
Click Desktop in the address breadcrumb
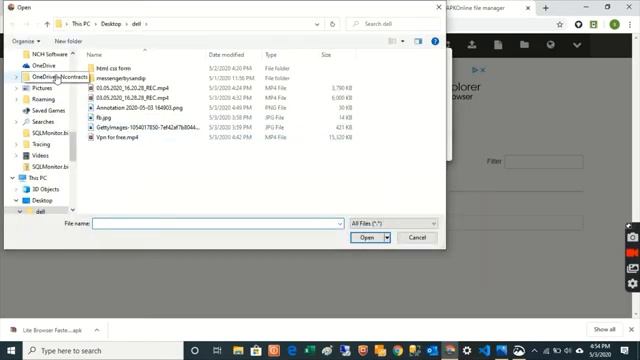pyautogui.click(x=111, y=24)
